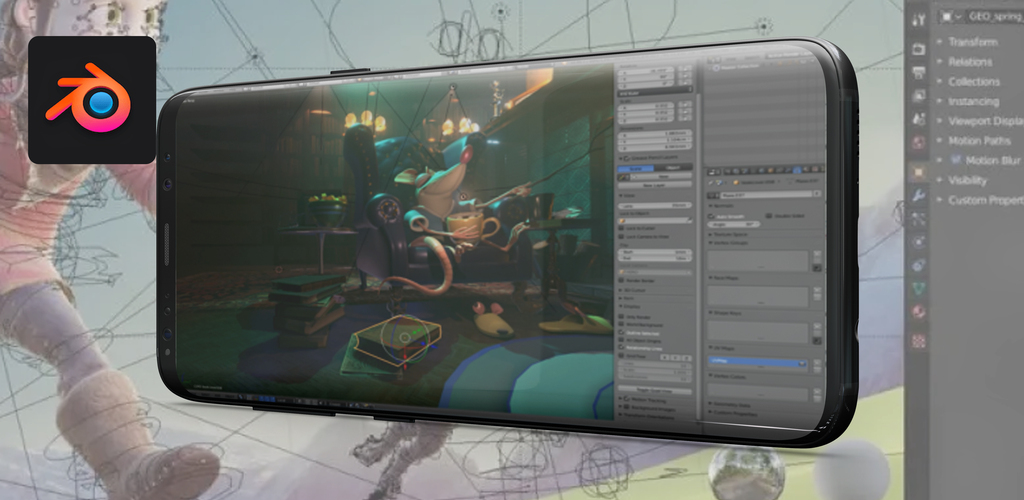Screen dimensions: 1024x500
Task: Click Clip Start field on phone screen
Action: tap(654, 252)
